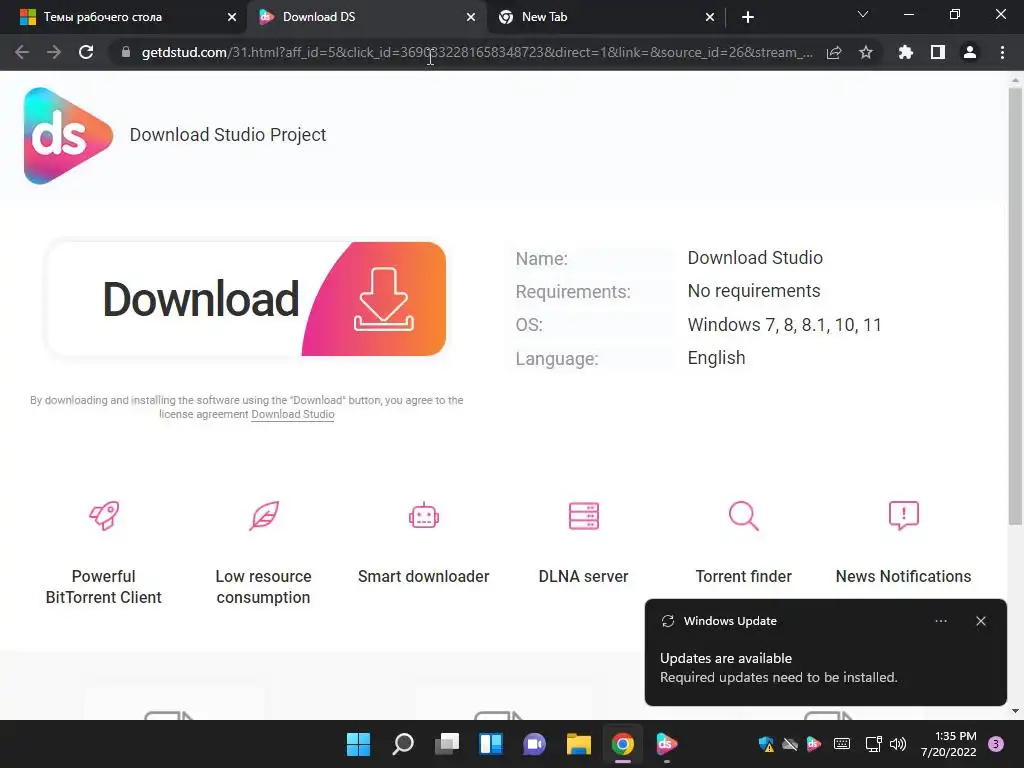Open Task View on the taskbar

447,744
